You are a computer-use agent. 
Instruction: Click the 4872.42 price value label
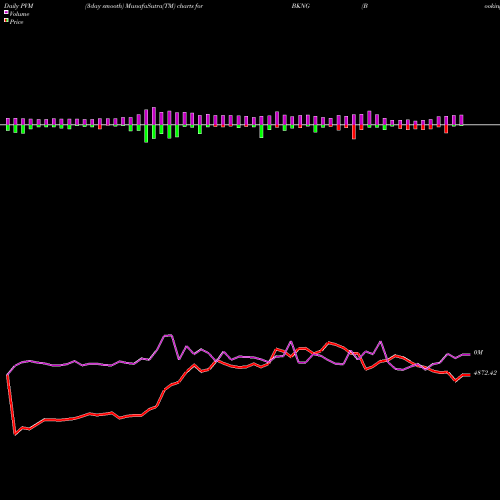pyautogui.click(x=485, y=373)
